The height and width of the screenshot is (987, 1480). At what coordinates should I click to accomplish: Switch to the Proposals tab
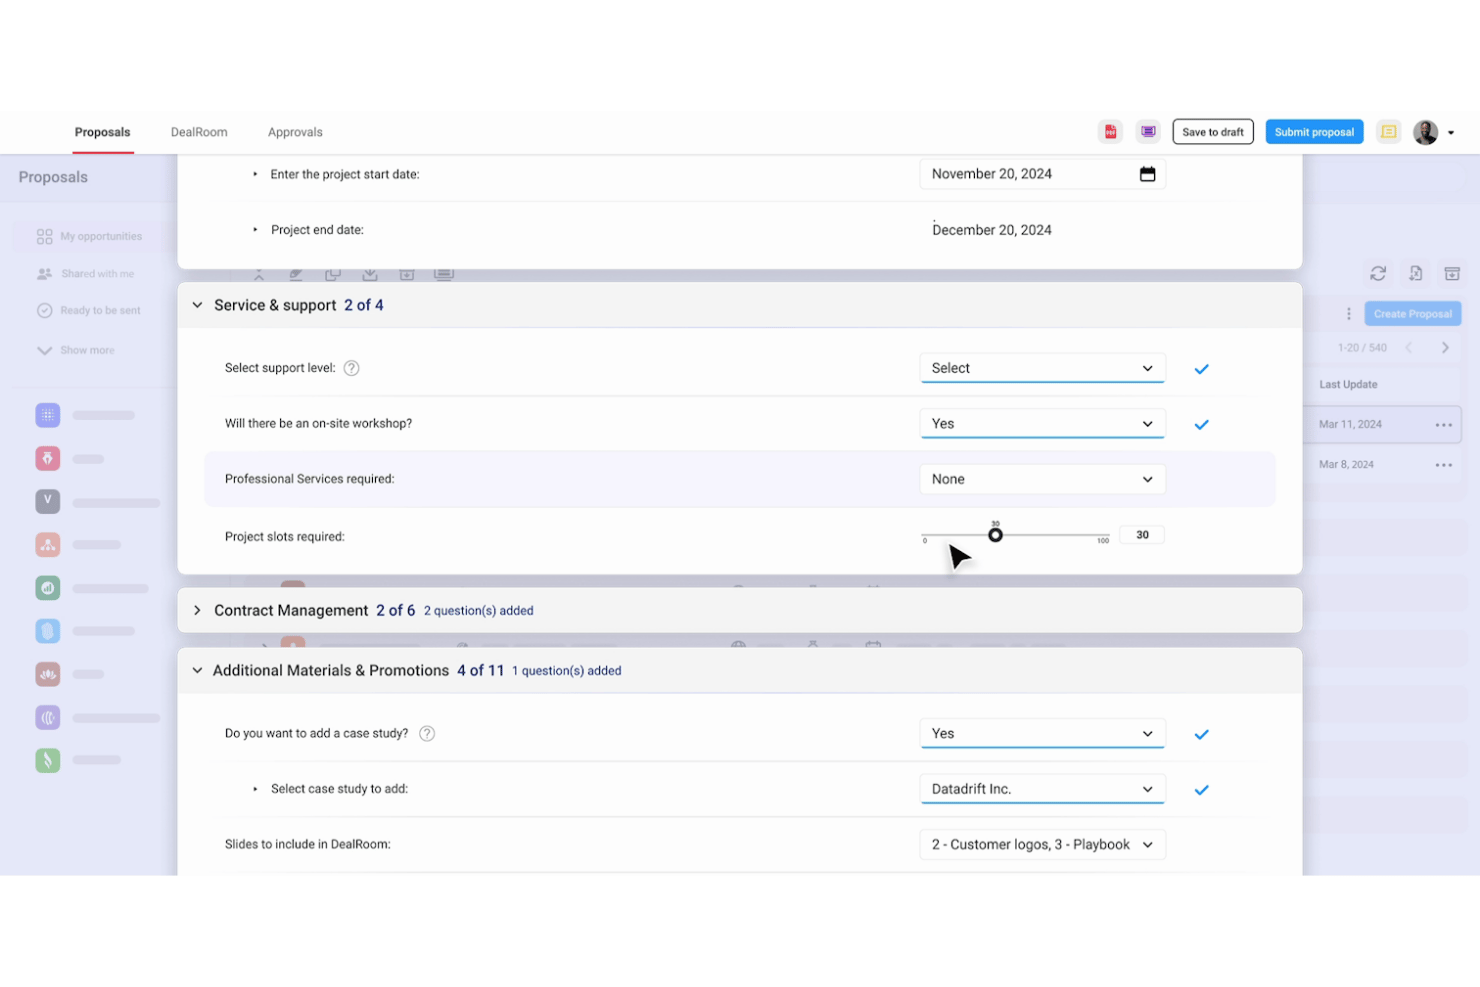pyautogui.click(x=102, y=132)
